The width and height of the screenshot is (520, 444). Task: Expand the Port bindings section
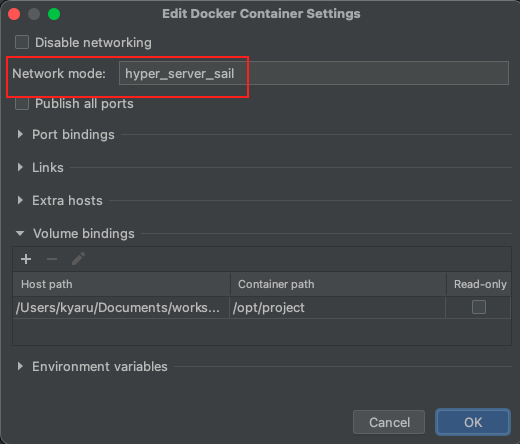coord(20,134)
